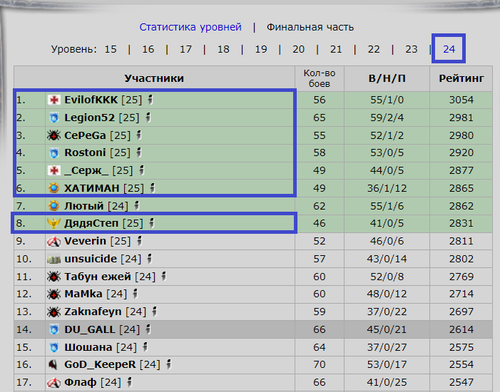This screenshot has height=392, width=500.
Task: Select level 20 tab
Action: (x=299, y=49)
